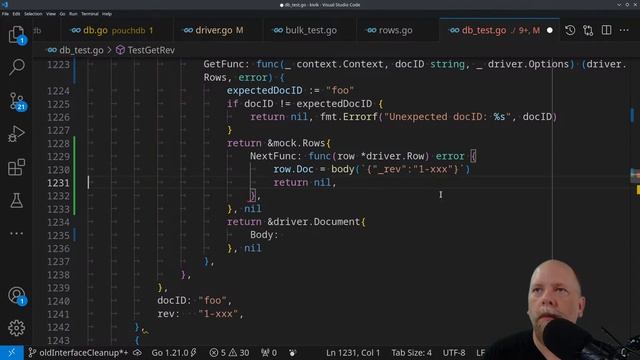Image resolution: width=640 pixels, height=360 pixels.
Task: Open the Help menu
Action: click(x=107, y=14)
